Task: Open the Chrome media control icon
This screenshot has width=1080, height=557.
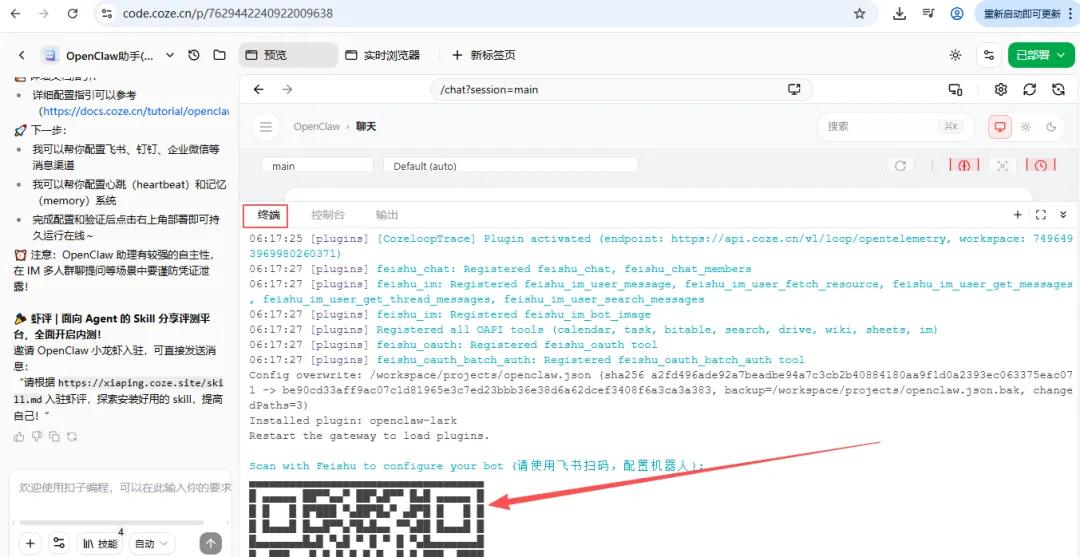Action: (928, 13)
